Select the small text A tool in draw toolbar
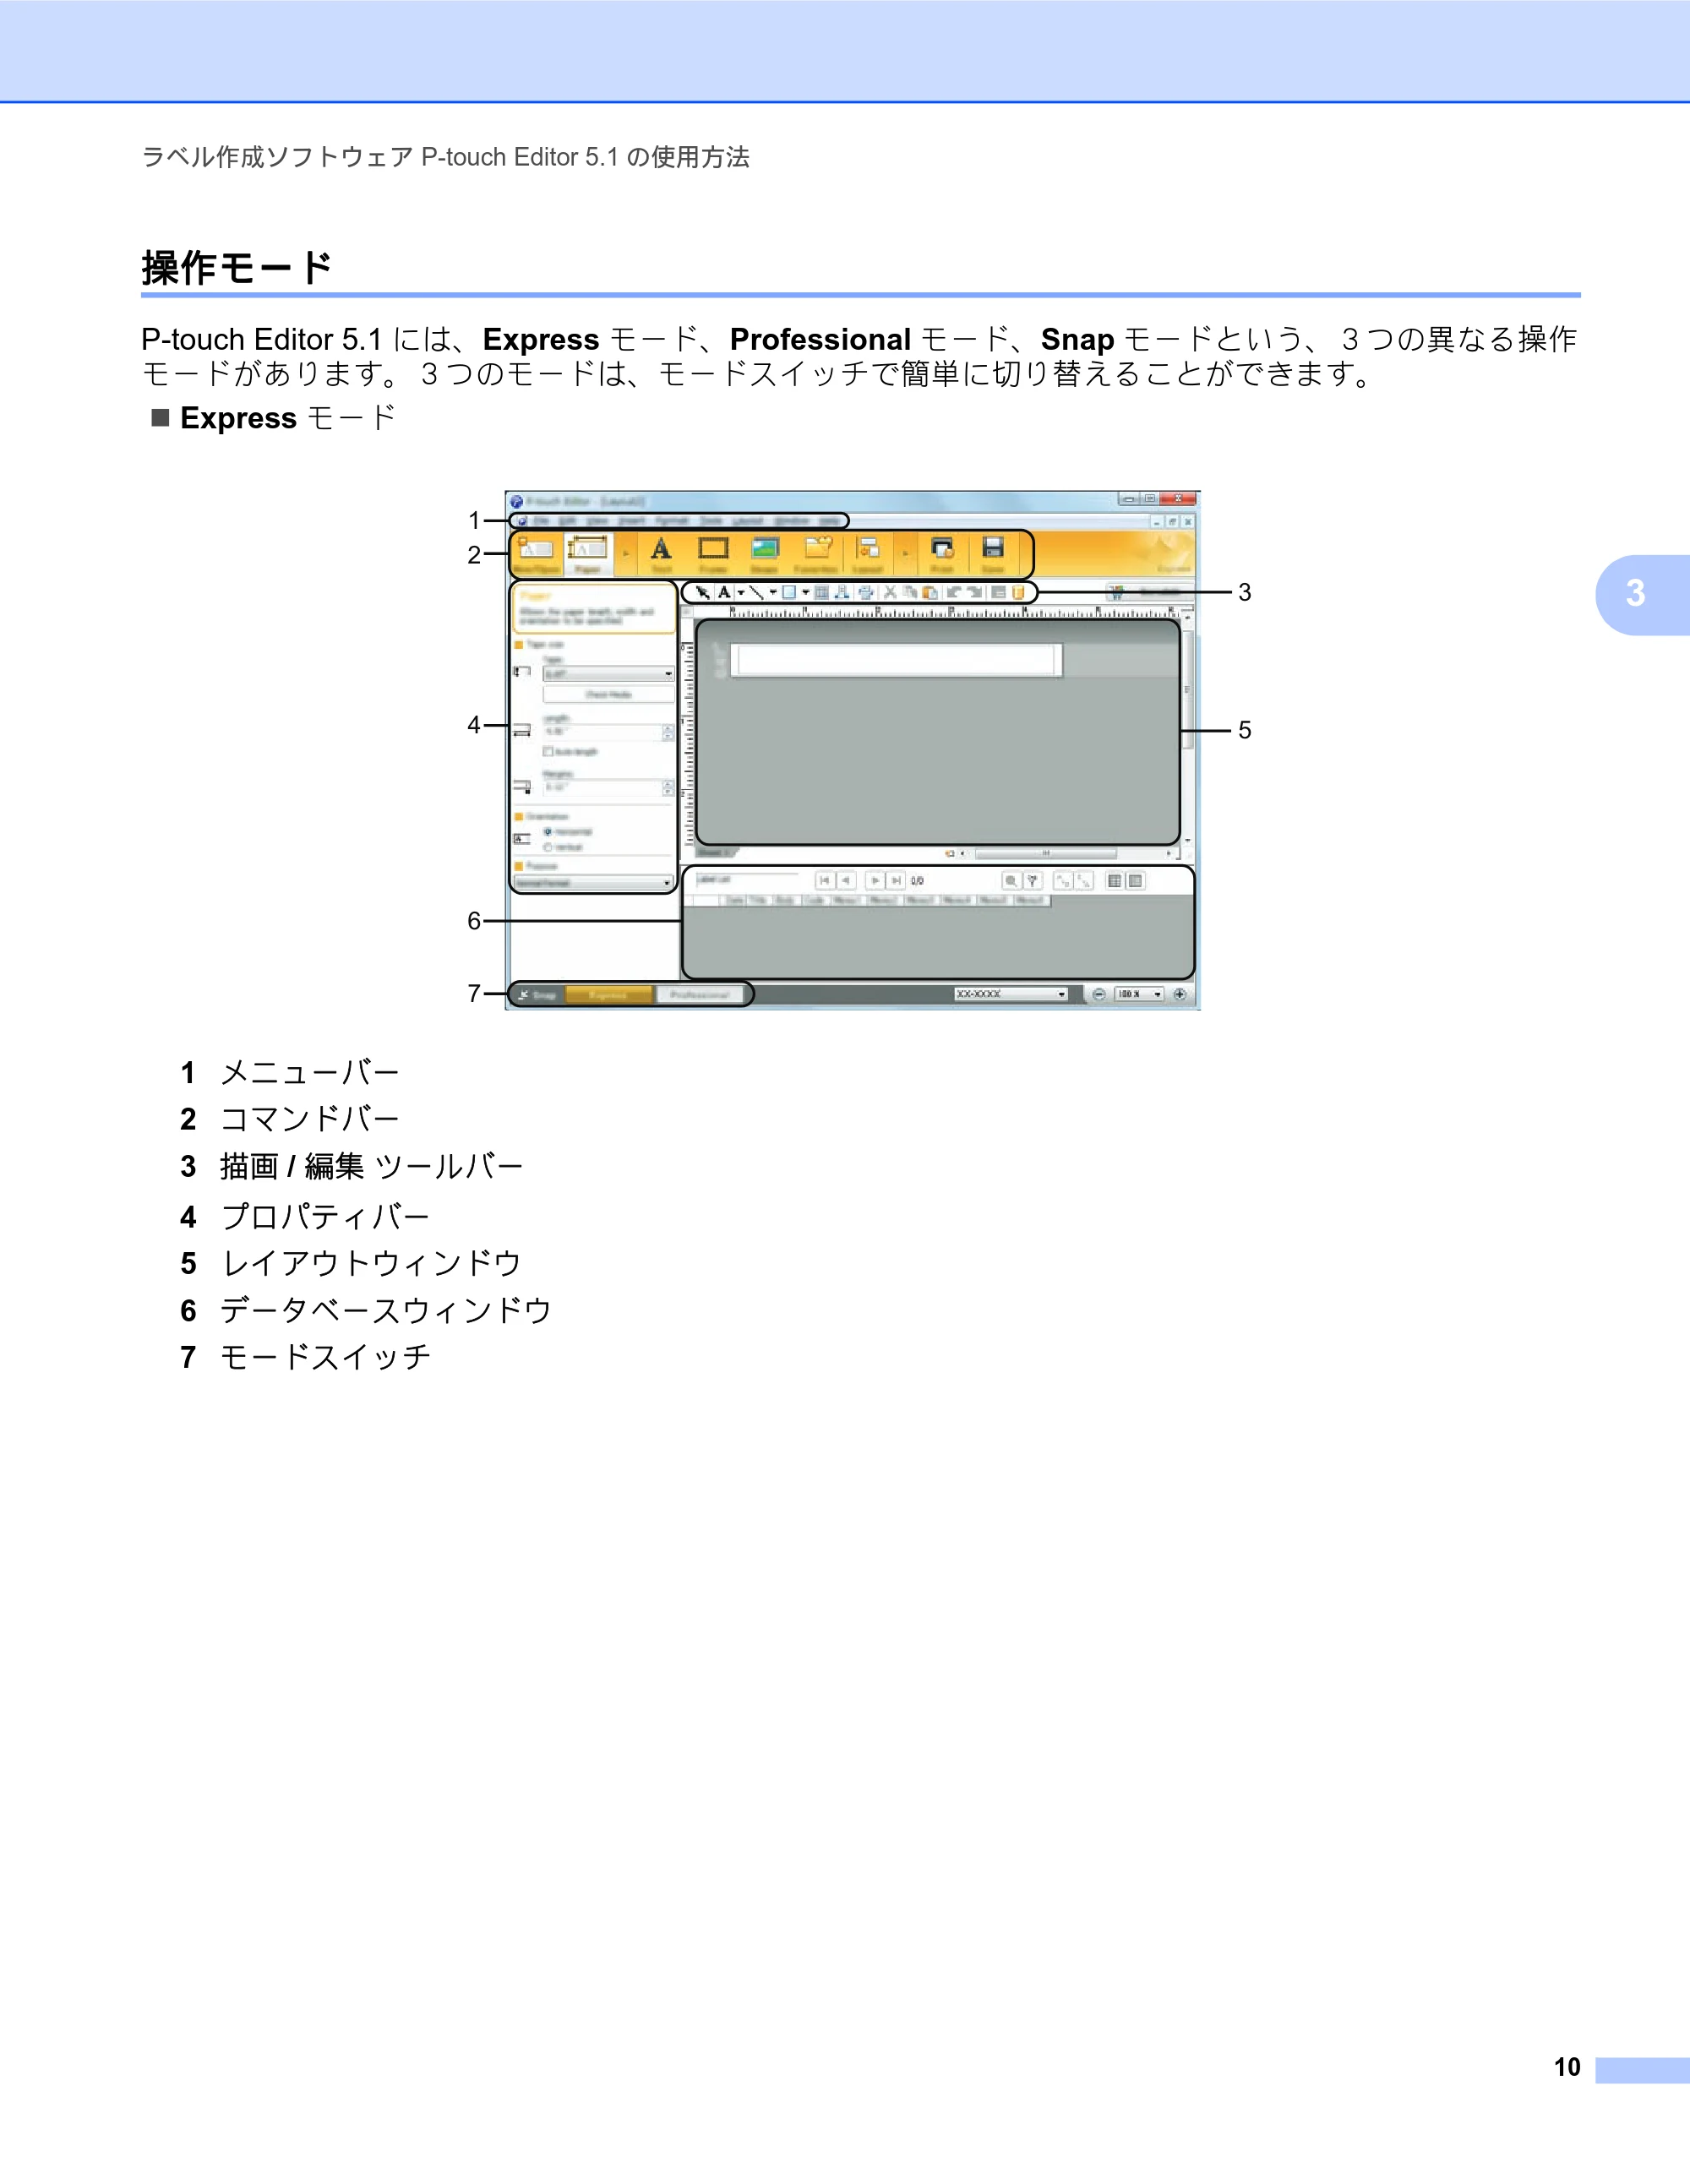Image resolution: width=1690 pixels, height=2184 pixels. pyautogui.click(x=724, y=592)
